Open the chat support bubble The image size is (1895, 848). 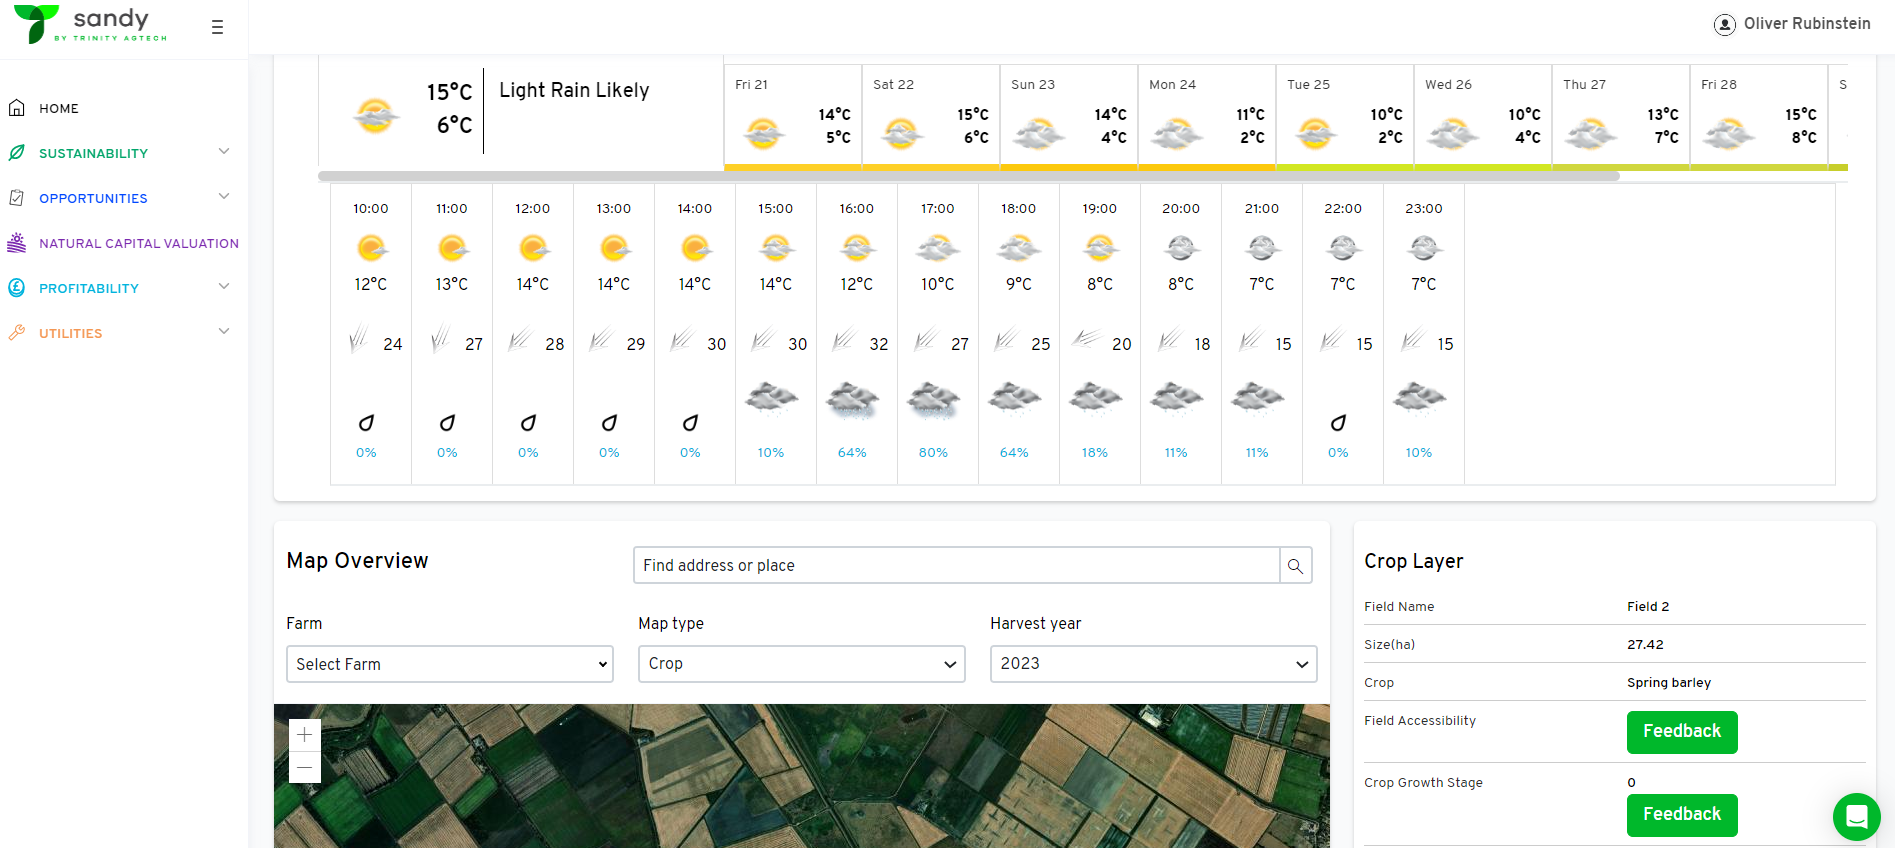[x=1856, y=817]
